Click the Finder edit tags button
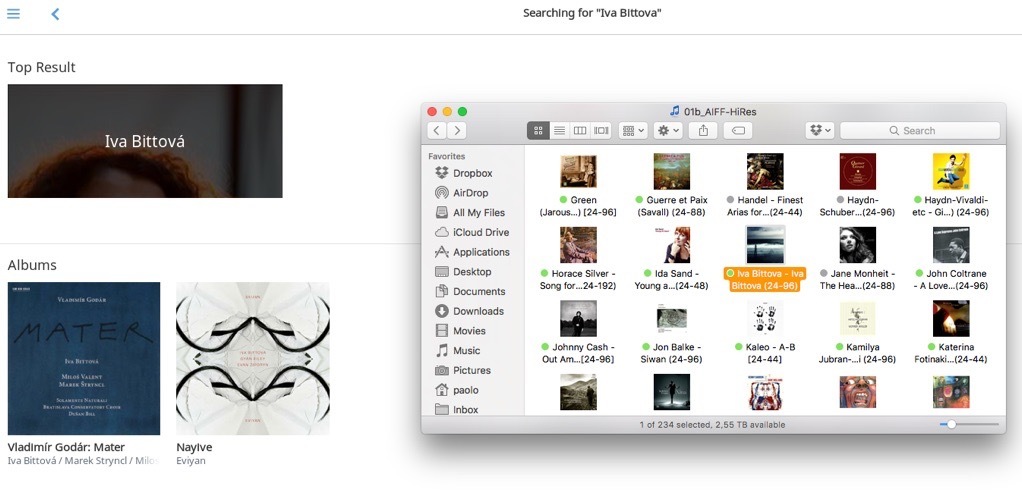The image size is (1022, 493). pos(738,130)
